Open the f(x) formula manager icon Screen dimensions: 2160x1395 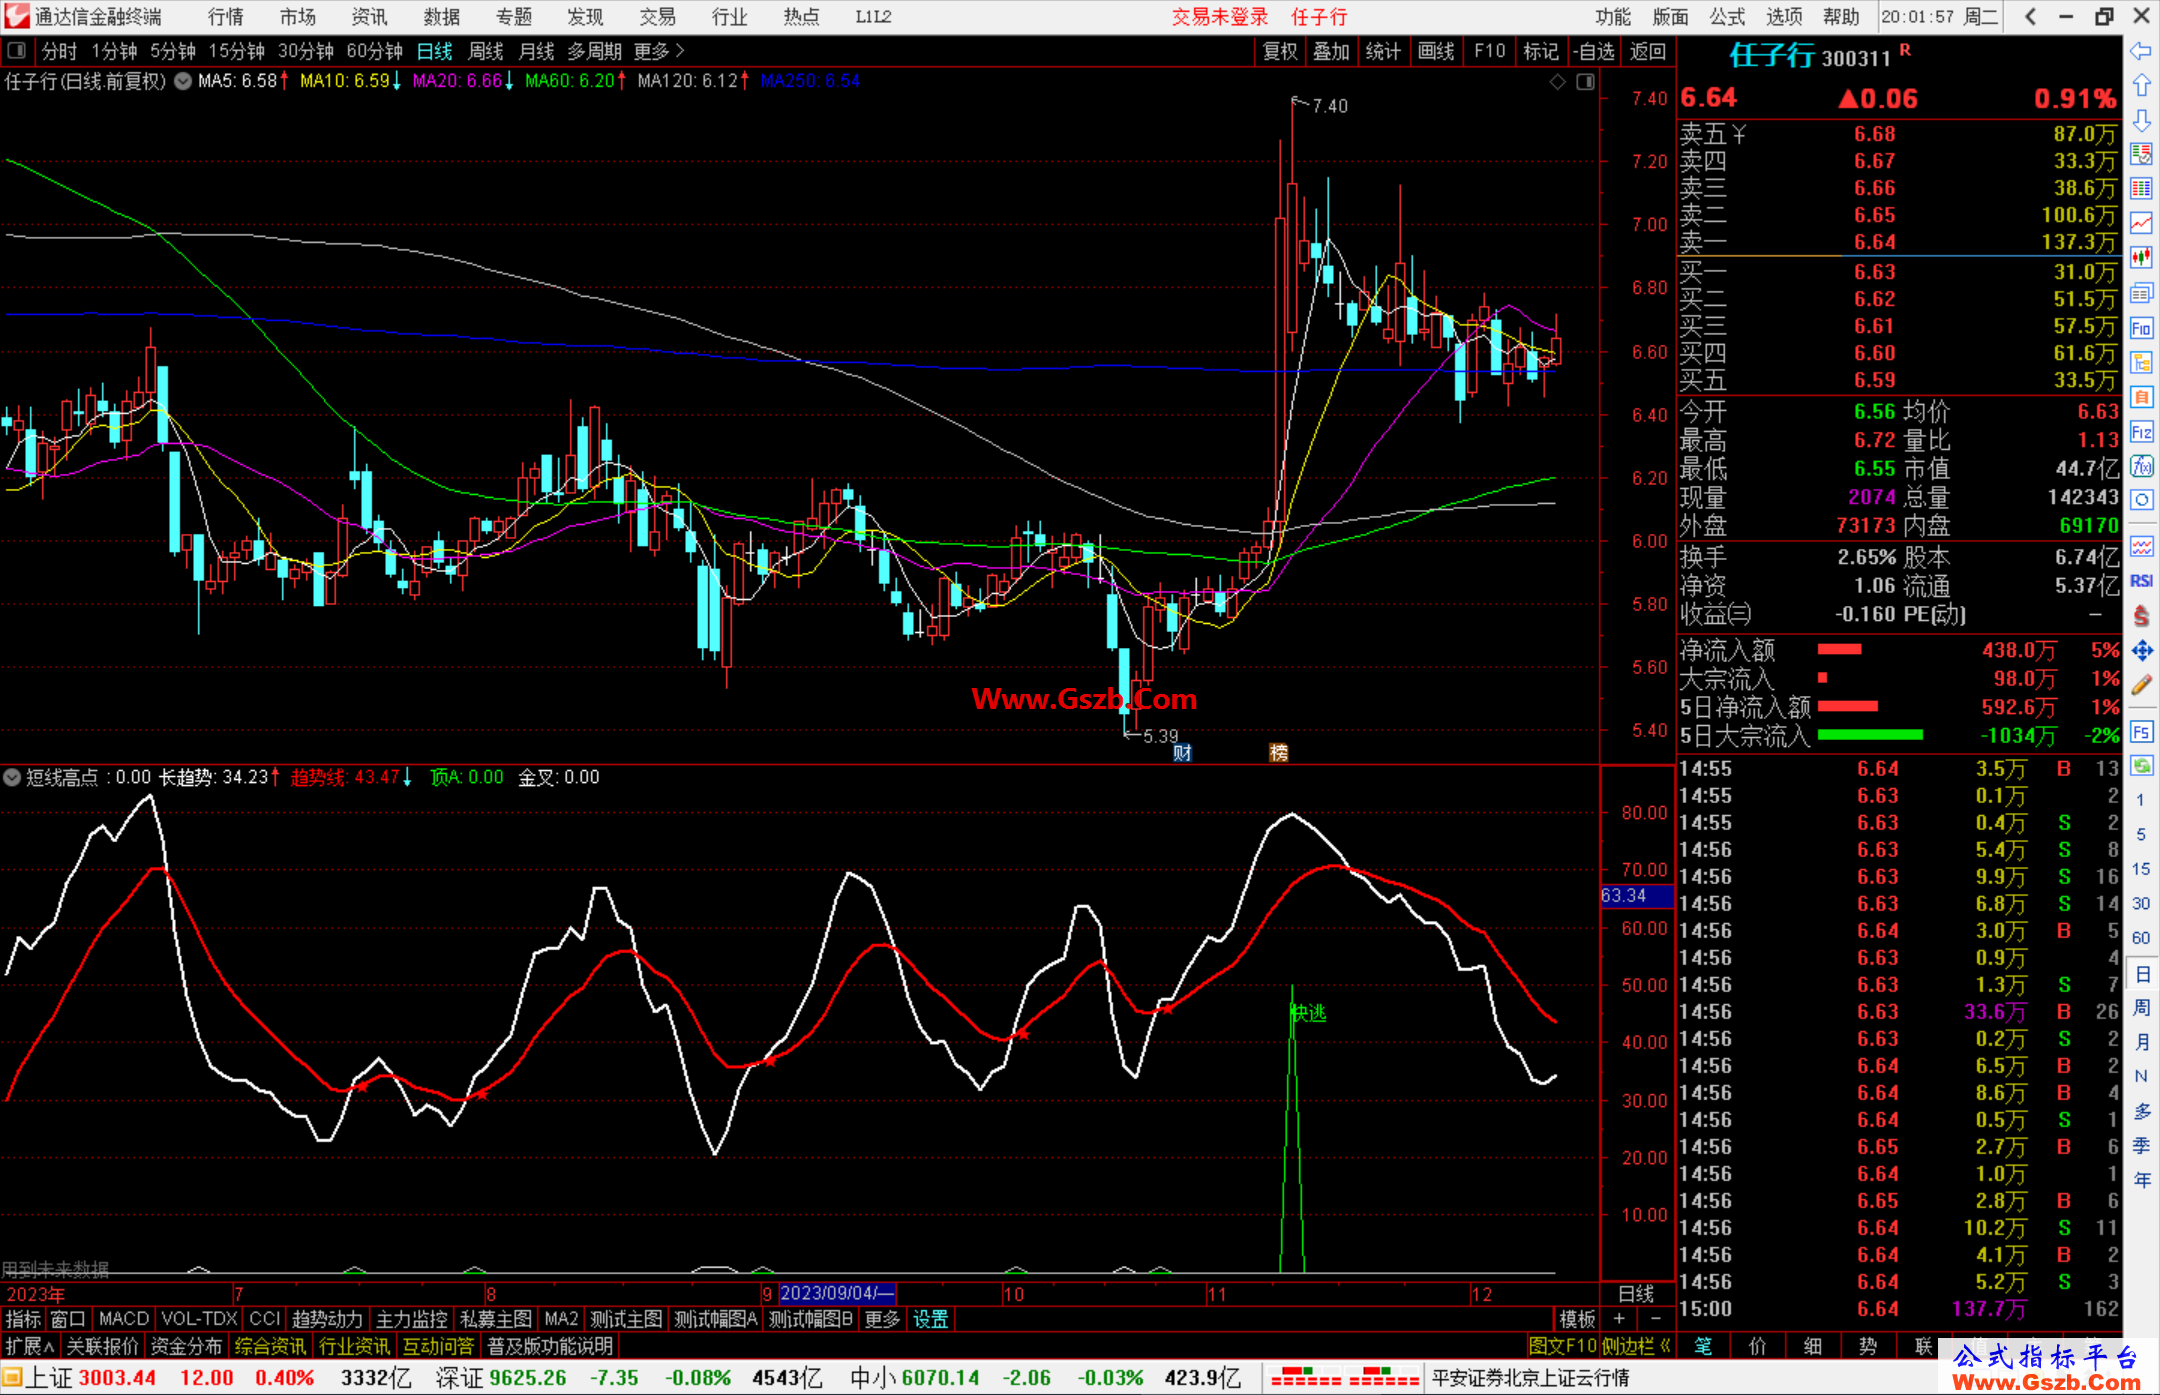pyautogui.click(x=2141, y=466)
